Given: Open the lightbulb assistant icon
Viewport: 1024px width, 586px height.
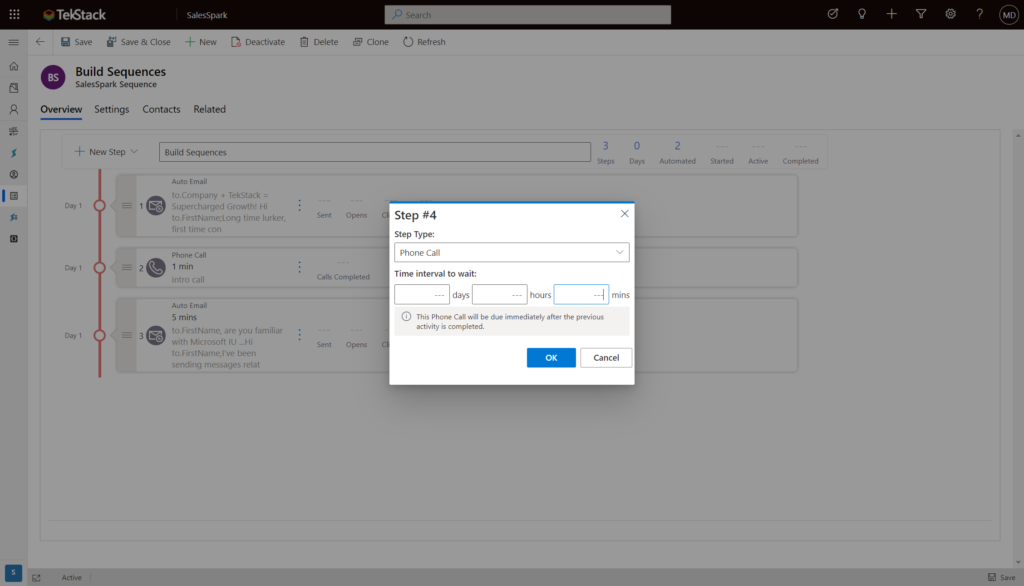Looking at the screenshot, I should (x=862, y=14).
